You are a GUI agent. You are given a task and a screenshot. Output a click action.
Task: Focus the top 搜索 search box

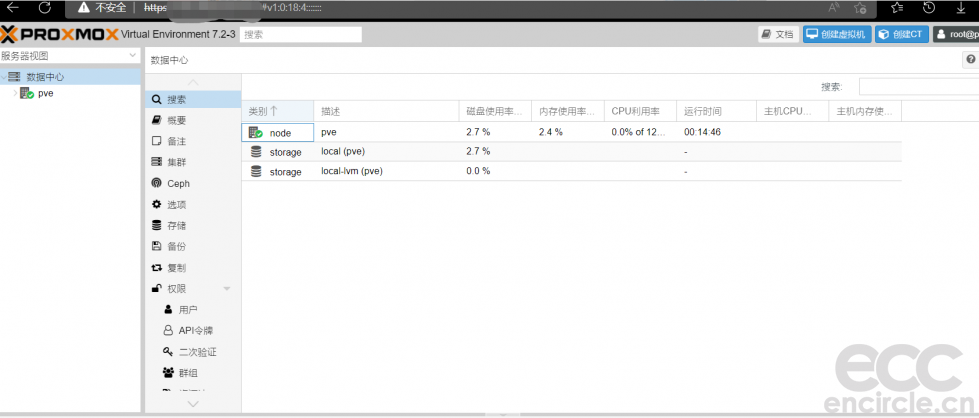pos(301,35)
